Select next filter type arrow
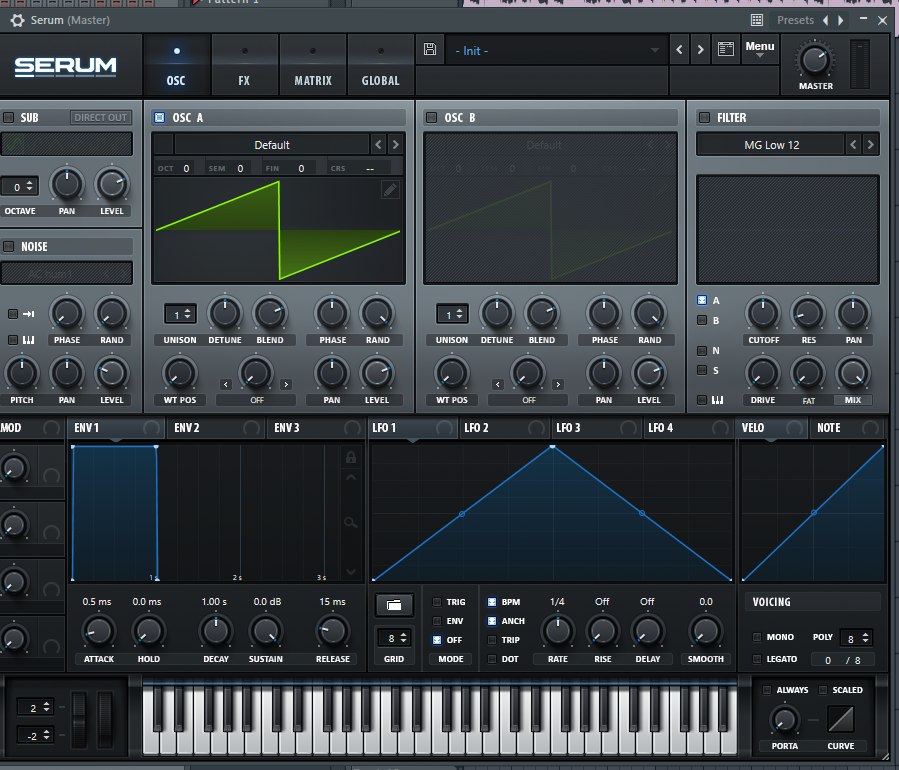 click(870, 144)
